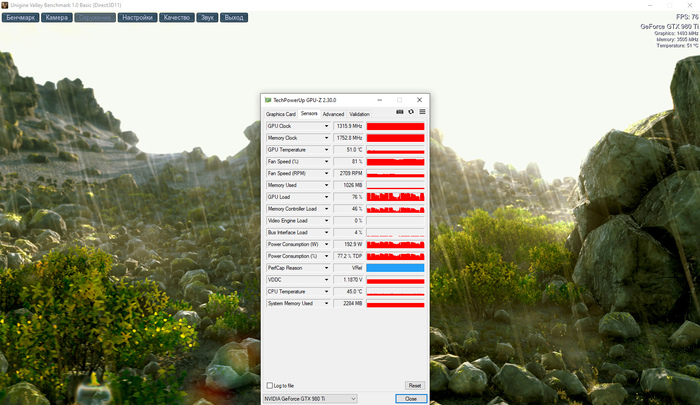Click the 192.9 W power value
Viewport: 700px width, 405px height.
pos(349,244)
